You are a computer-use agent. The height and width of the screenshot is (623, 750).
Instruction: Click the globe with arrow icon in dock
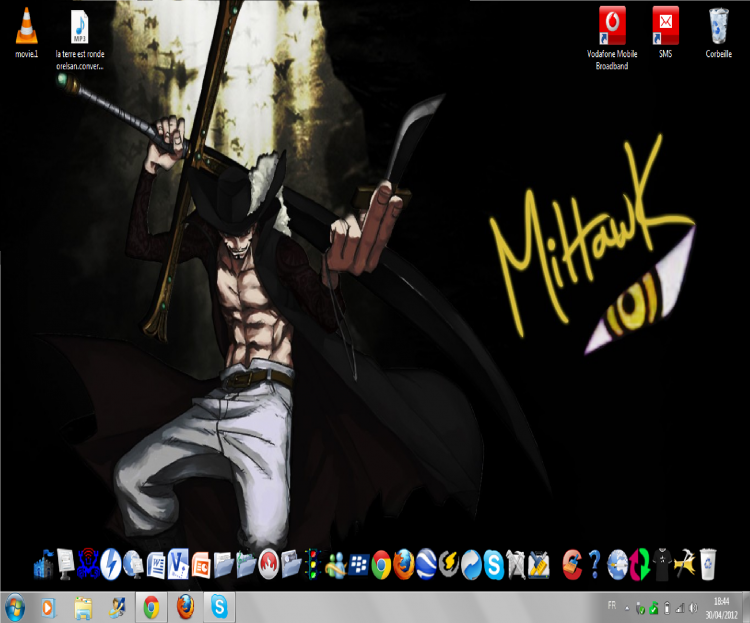(617, 565)
